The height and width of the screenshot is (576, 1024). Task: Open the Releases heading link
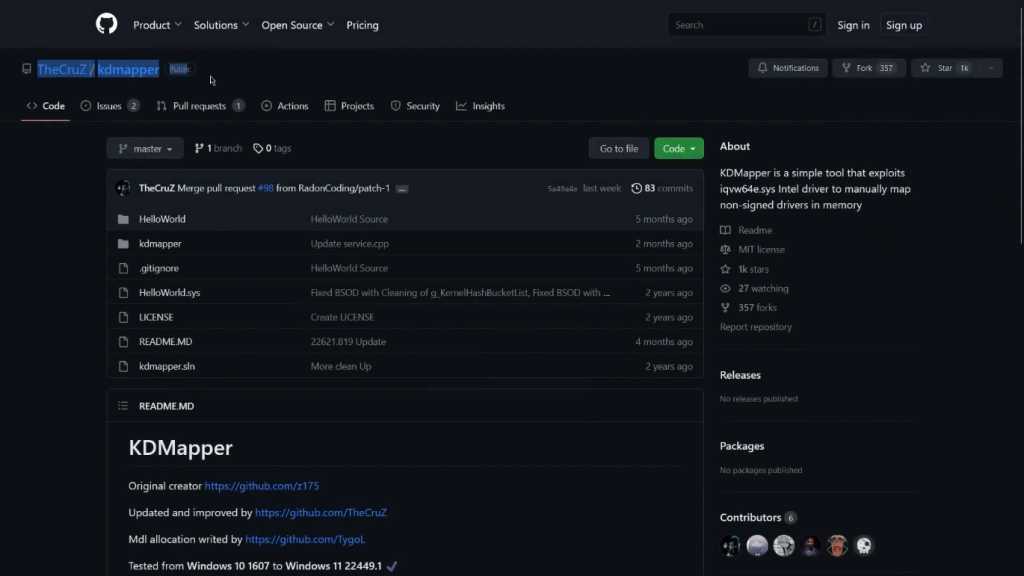point(740,375)
